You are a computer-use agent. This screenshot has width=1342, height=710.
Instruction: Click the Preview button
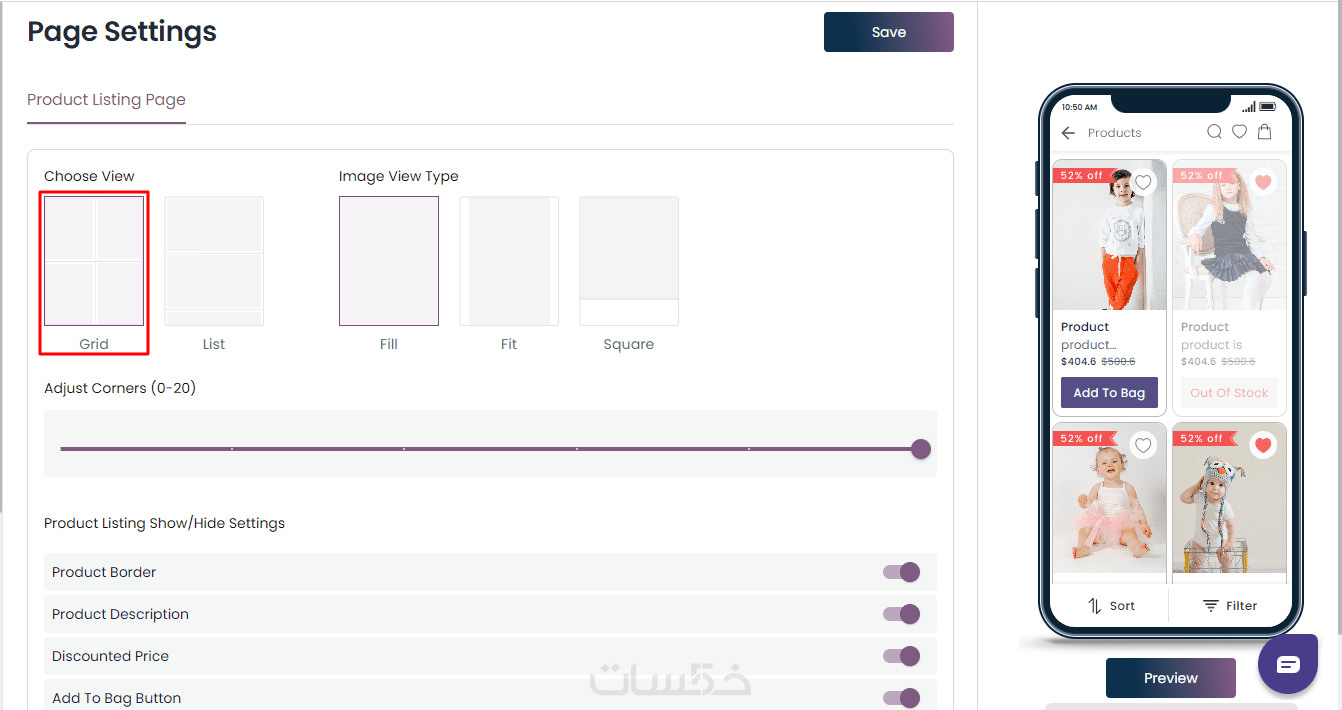click(x=1171, y=678)
